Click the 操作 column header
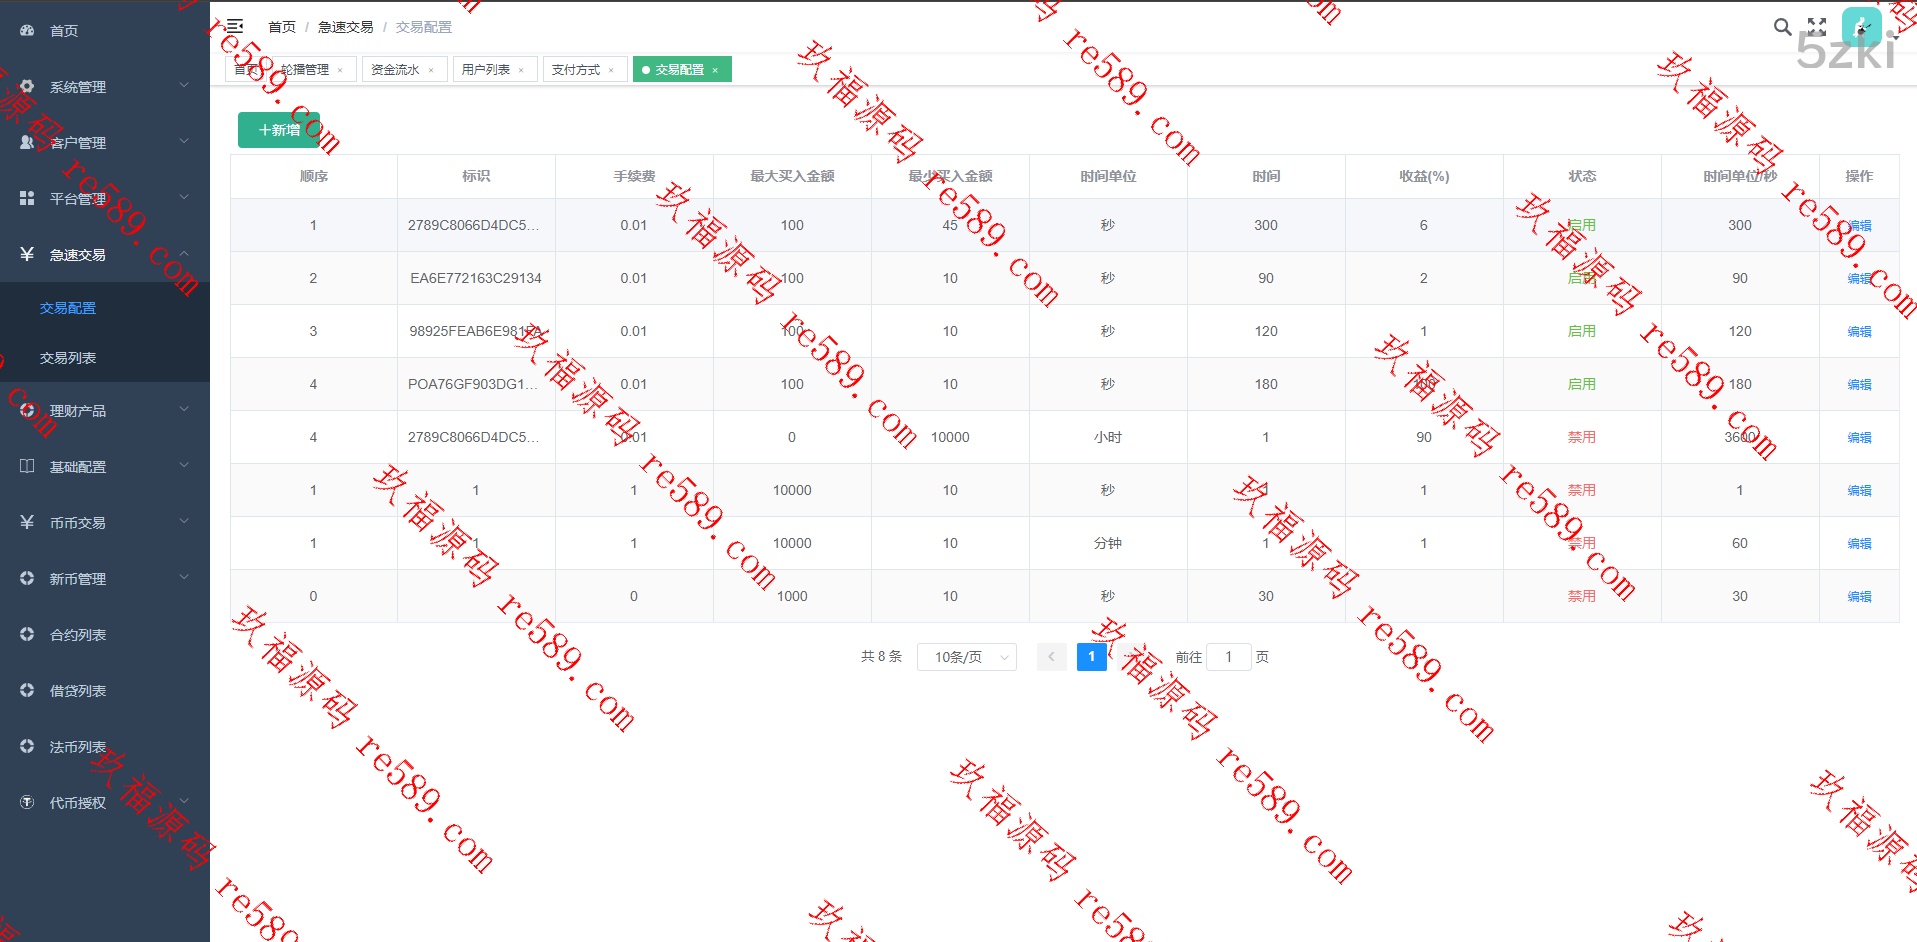The height and width of the screenshot is (942, 1917). pyautogui.click(x=1859, y=176)
